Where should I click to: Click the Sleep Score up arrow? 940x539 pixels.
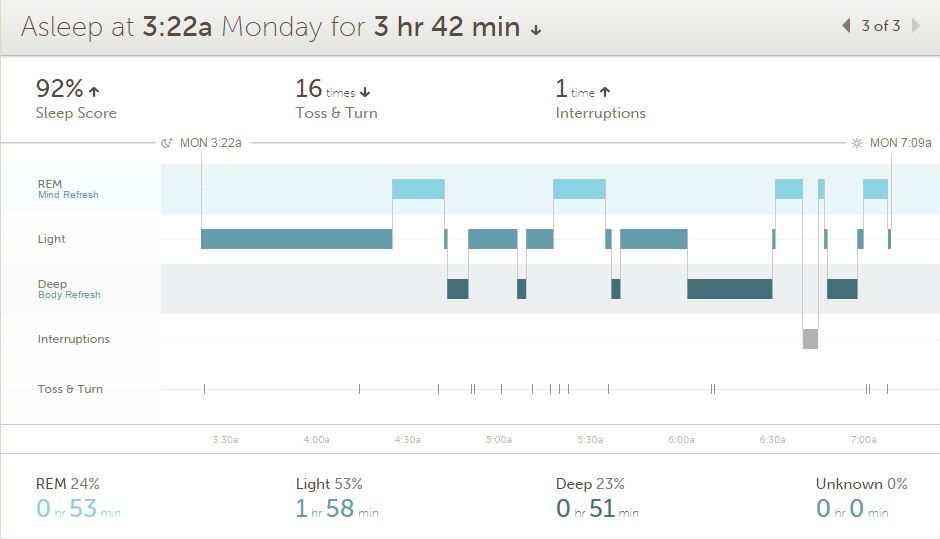coord(94,91)
